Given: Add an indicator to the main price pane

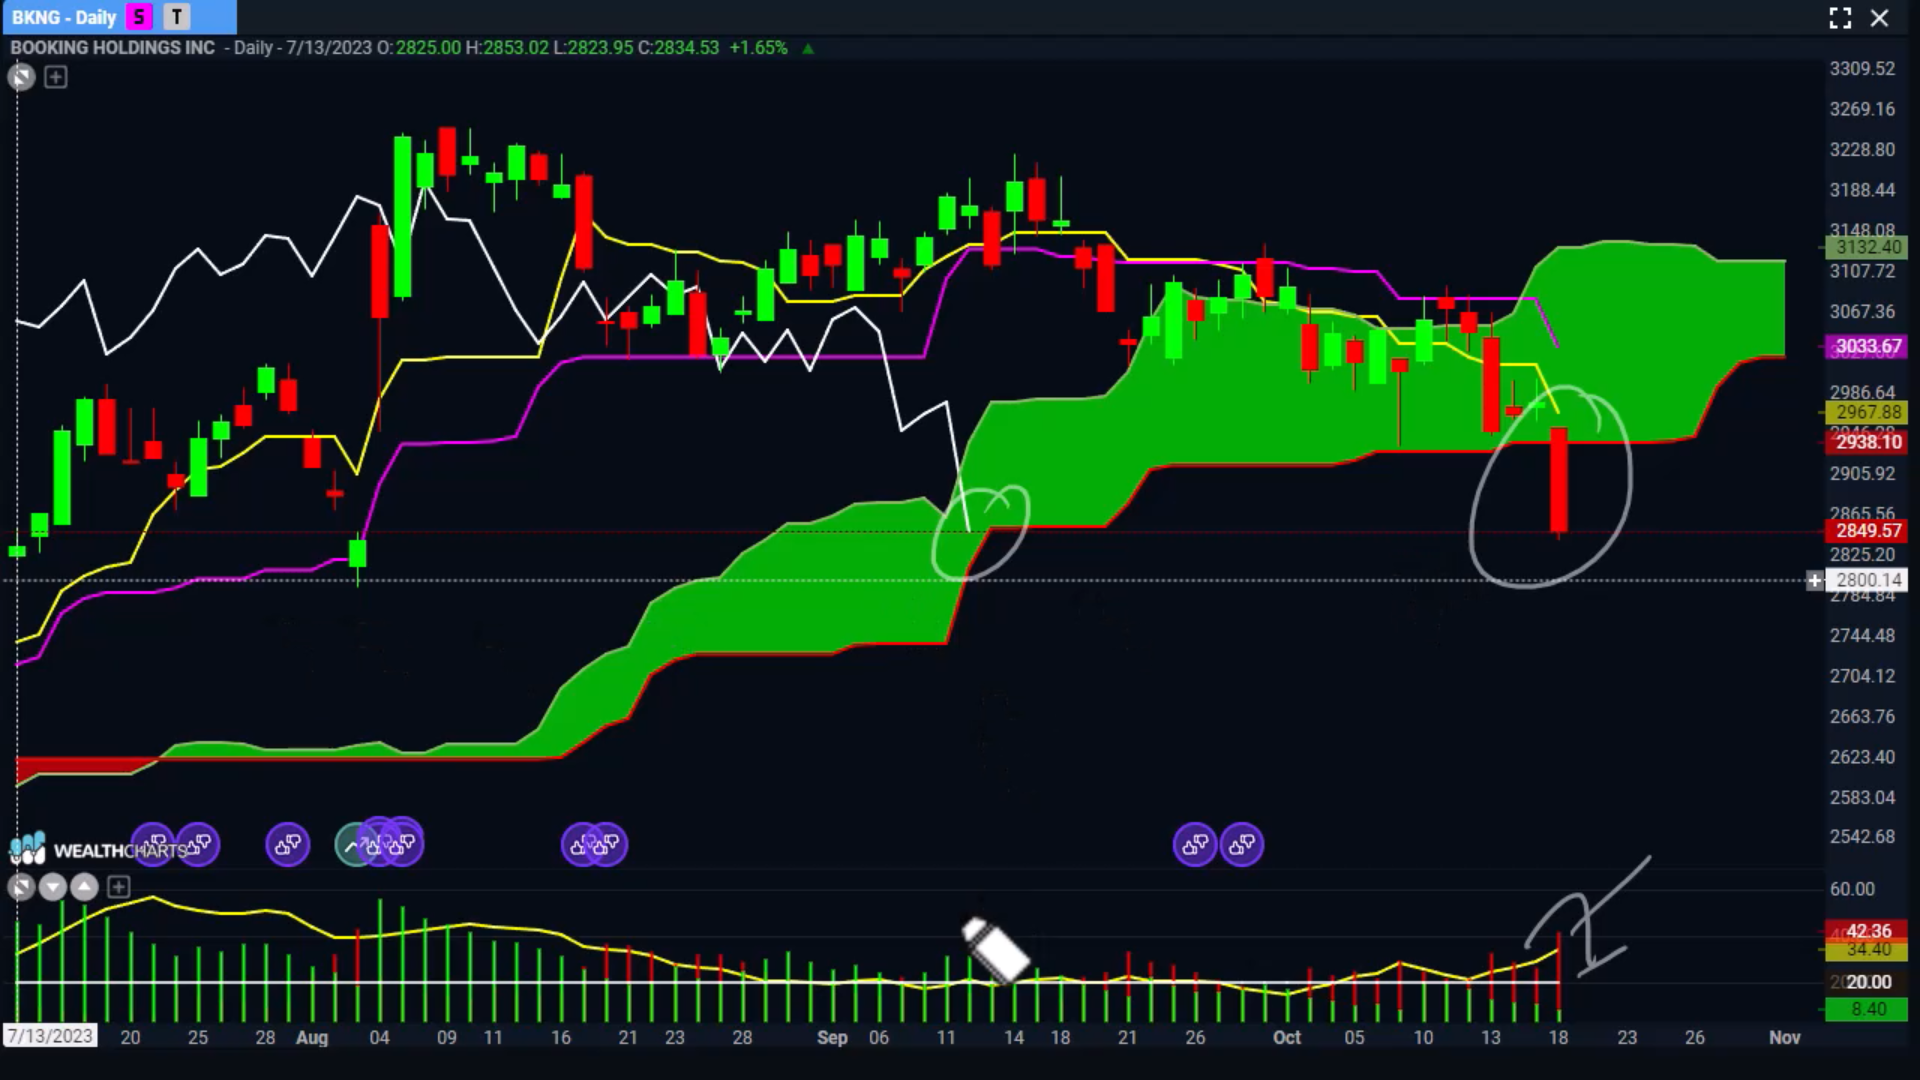Looking at the screenshot, I should (x=56, y=77).
